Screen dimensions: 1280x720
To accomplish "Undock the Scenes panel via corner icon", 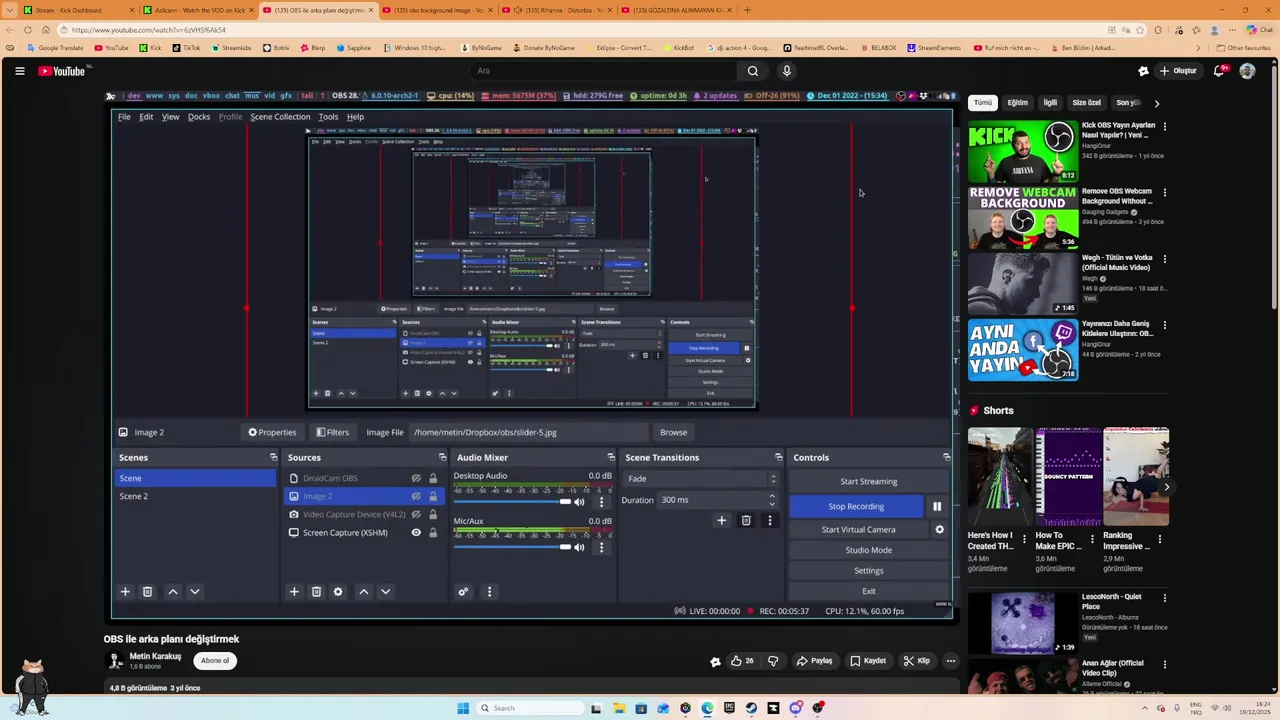I will coord(273,458).
